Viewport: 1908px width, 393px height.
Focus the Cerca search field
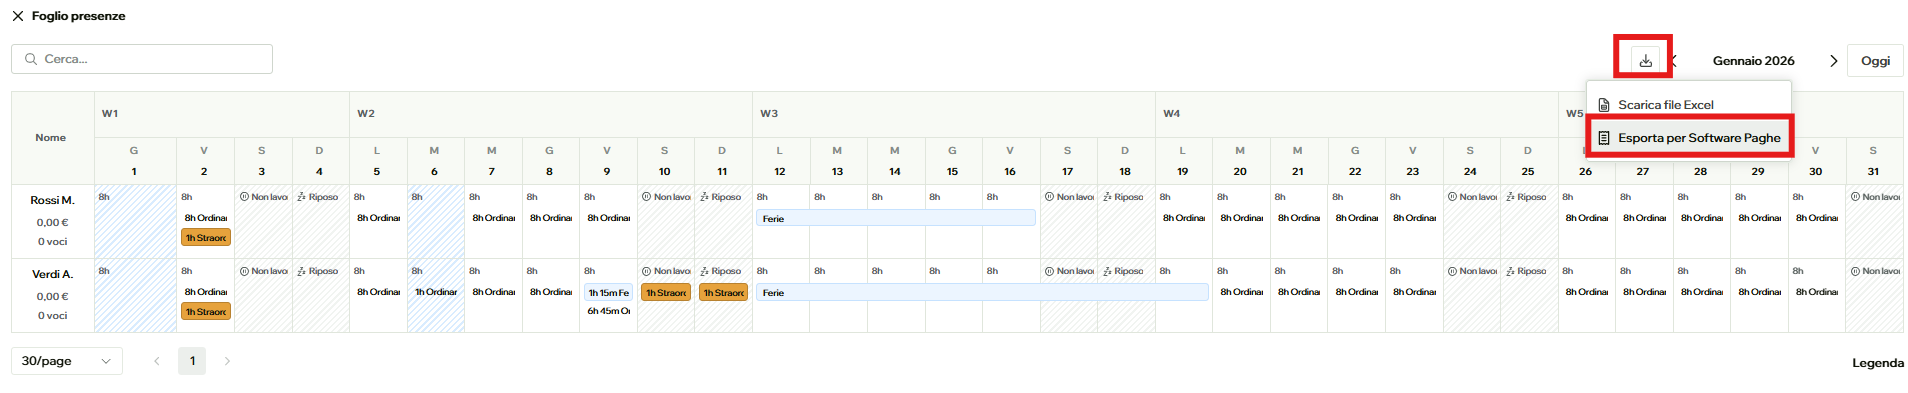pyautogui.click(x=142, y=59)
